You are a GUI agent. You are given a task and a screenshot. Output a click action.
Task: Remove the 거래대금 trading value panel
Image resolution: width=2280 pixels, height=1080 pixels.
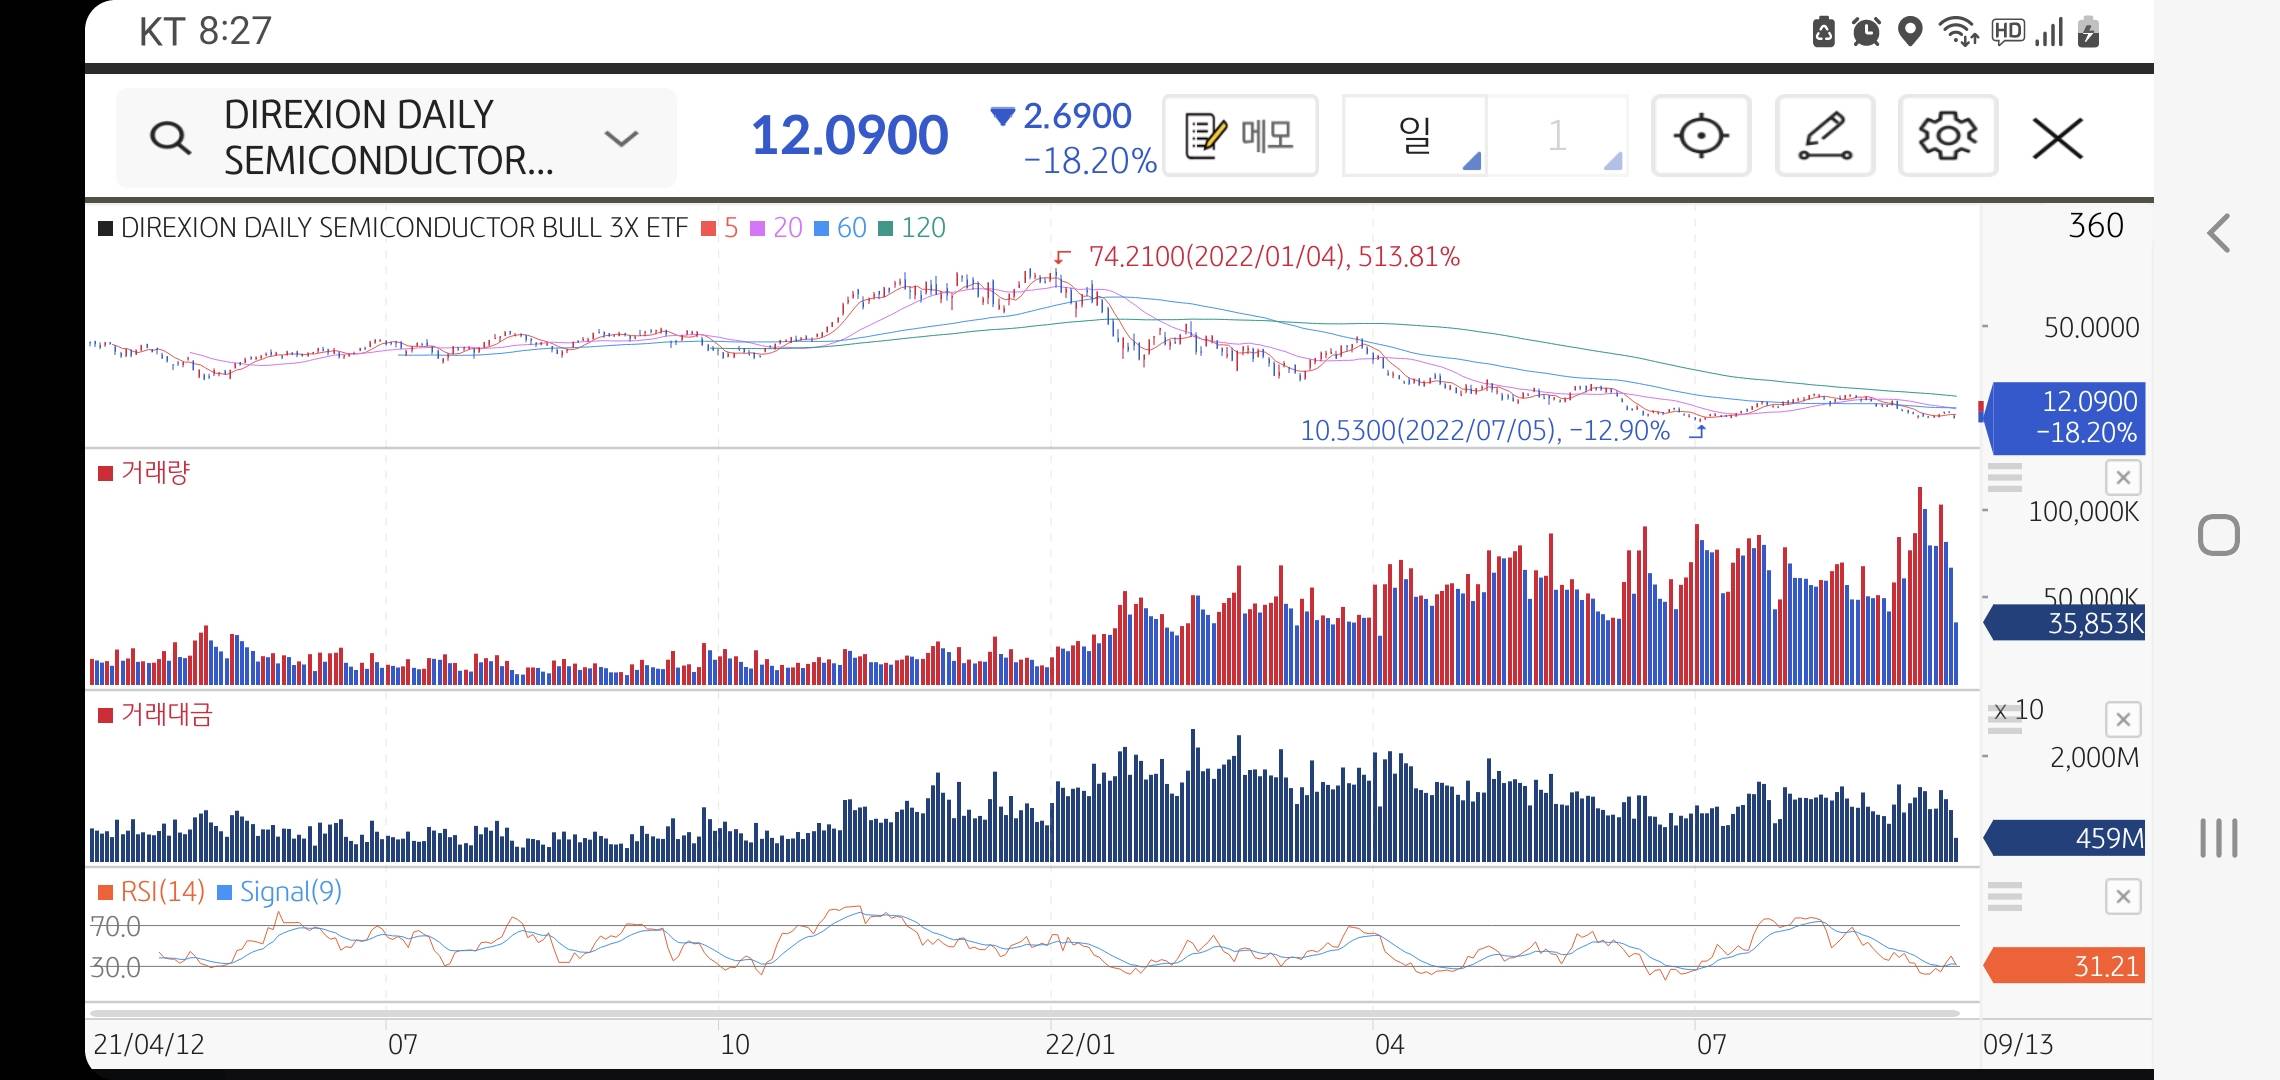click(x=2122, y=720)
